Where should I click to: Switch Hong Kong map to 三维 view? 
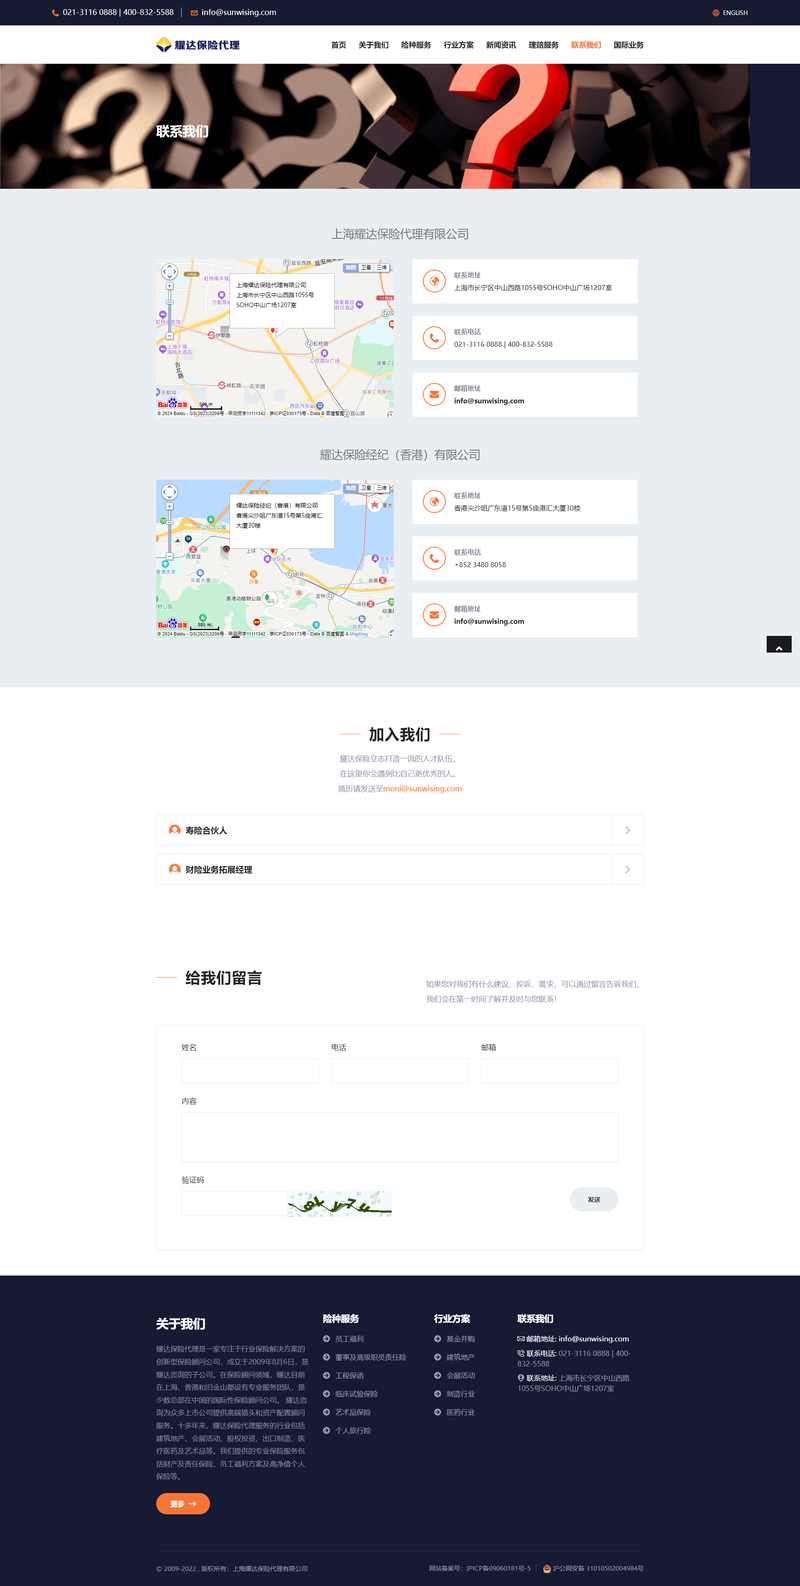(x=382, y=488)
